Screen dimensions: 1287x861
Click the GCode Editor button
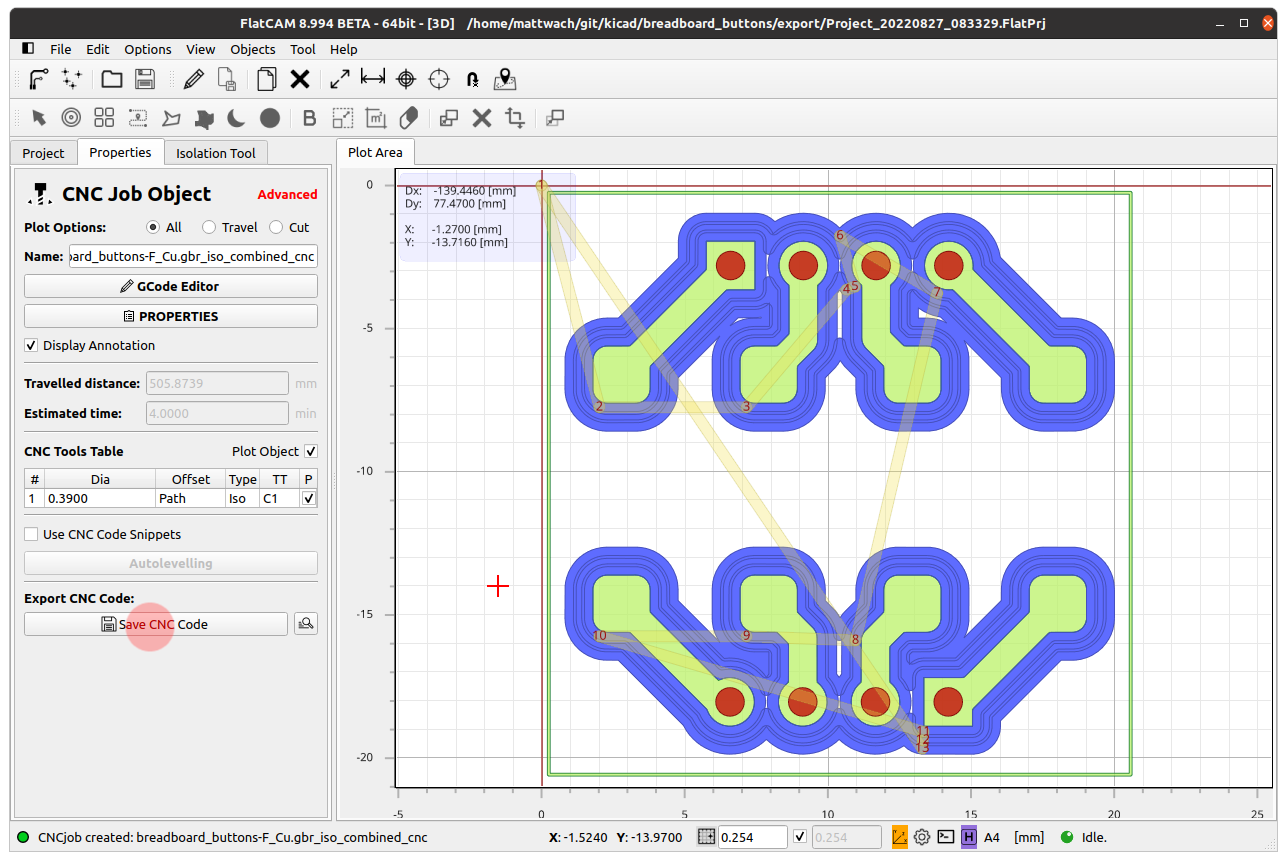point(171,286)
